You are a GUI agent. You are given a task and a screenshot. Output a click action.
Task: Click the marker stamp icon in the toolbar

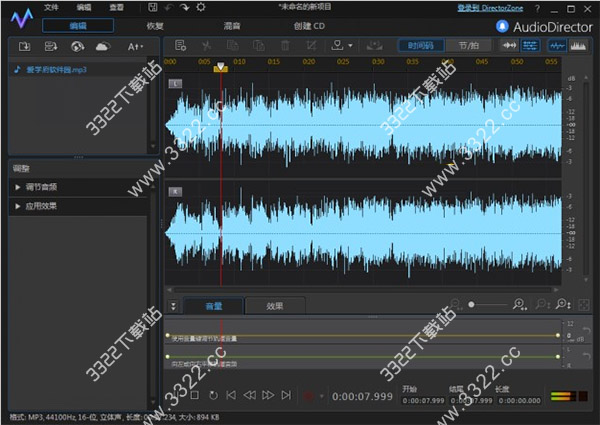[x=337, y=46]
